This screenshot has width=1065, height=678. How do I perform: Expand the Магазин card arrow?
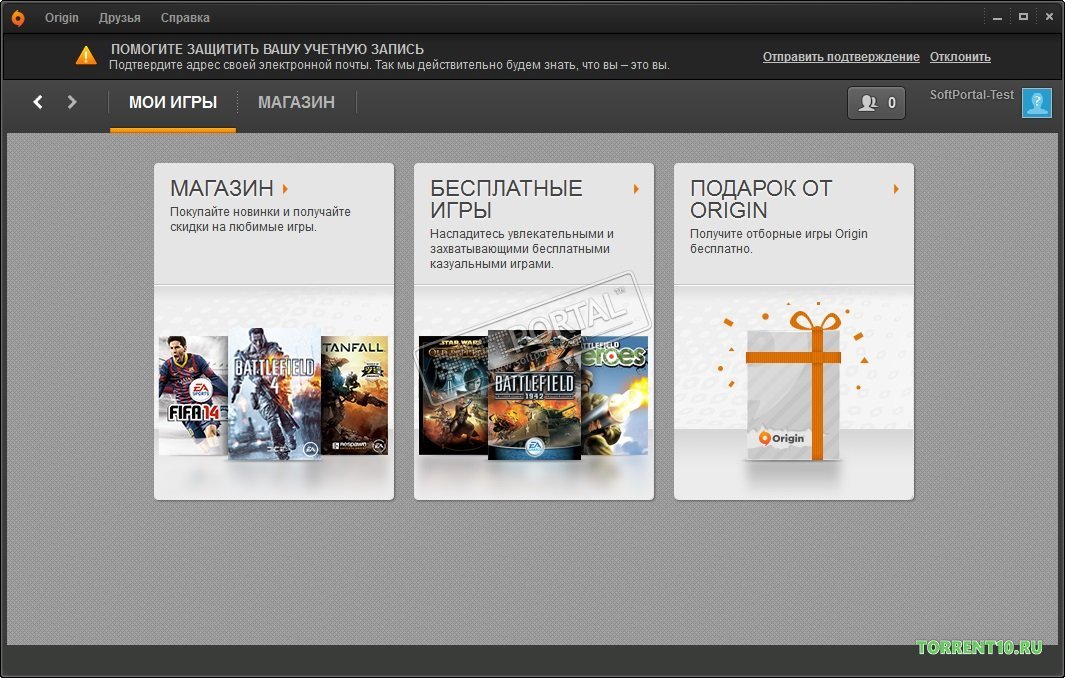click(x=285, y=188)
